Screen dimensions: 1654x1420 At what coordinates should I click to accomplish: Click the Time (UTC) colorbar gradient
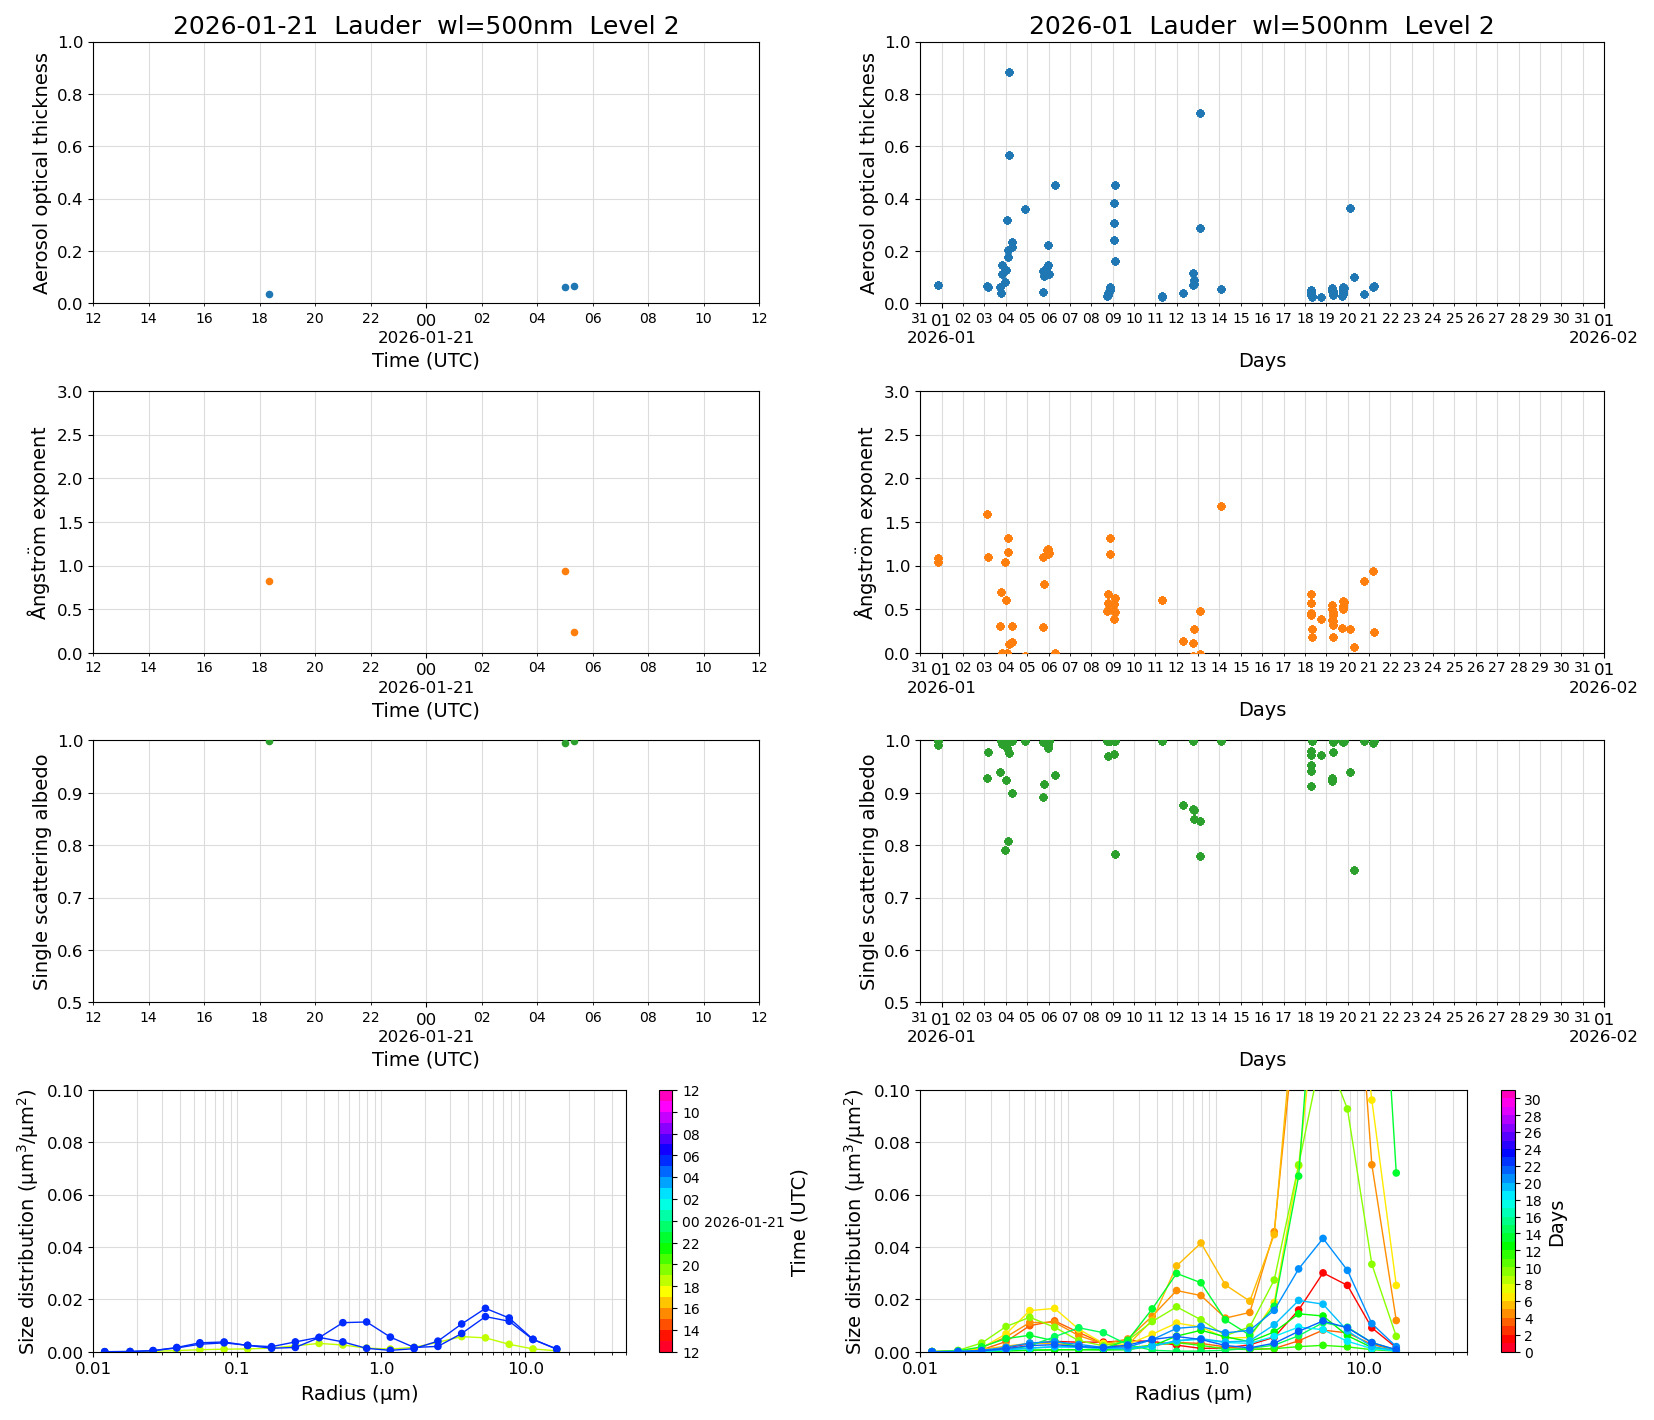(x=666, y=1220)
